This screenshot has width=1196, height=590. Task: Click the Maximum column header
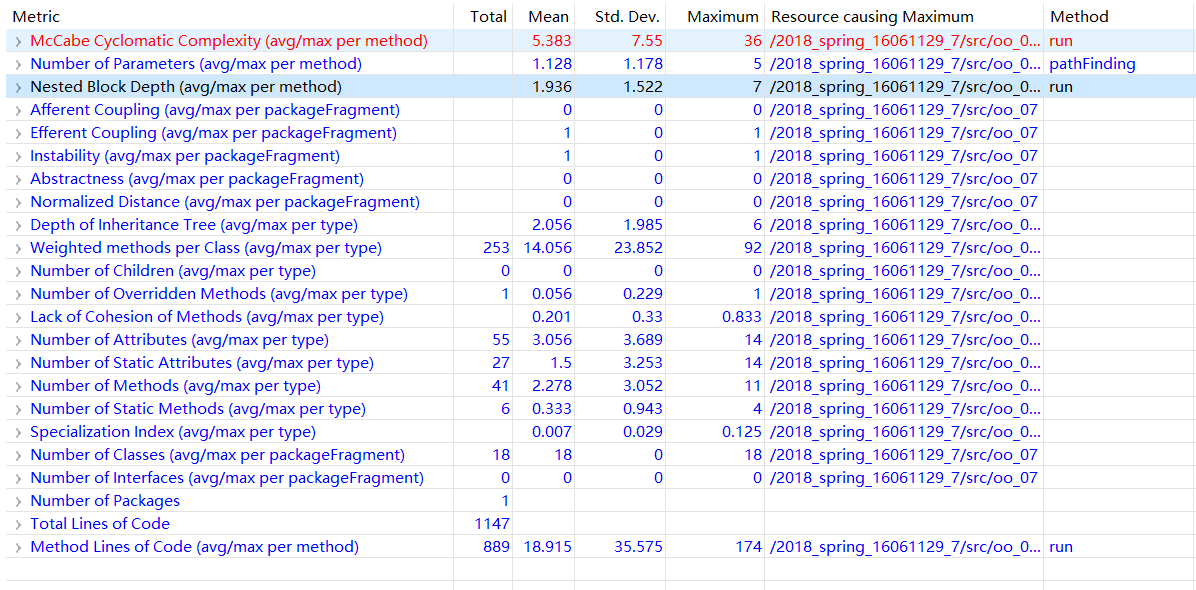723,16
